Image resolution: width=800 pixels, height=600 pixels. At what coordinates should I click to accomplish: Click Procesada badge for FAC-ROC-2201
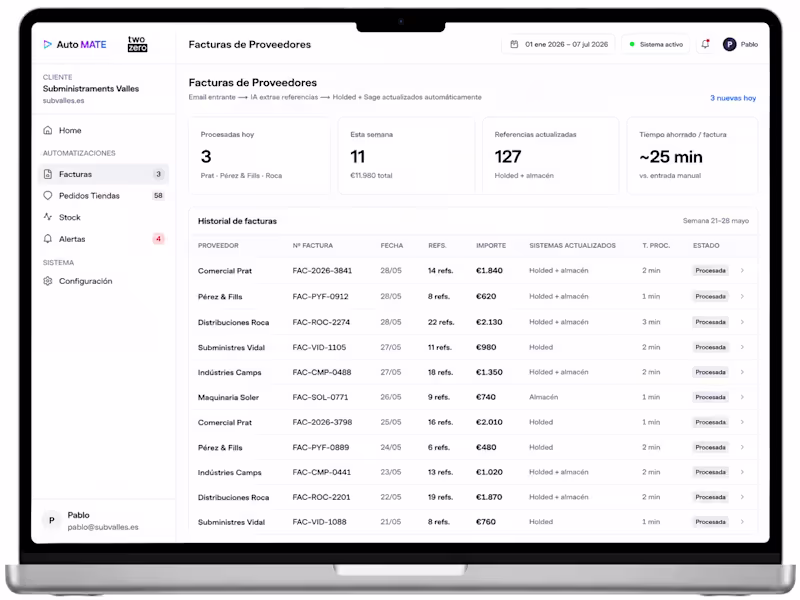(x=710, y=497)
